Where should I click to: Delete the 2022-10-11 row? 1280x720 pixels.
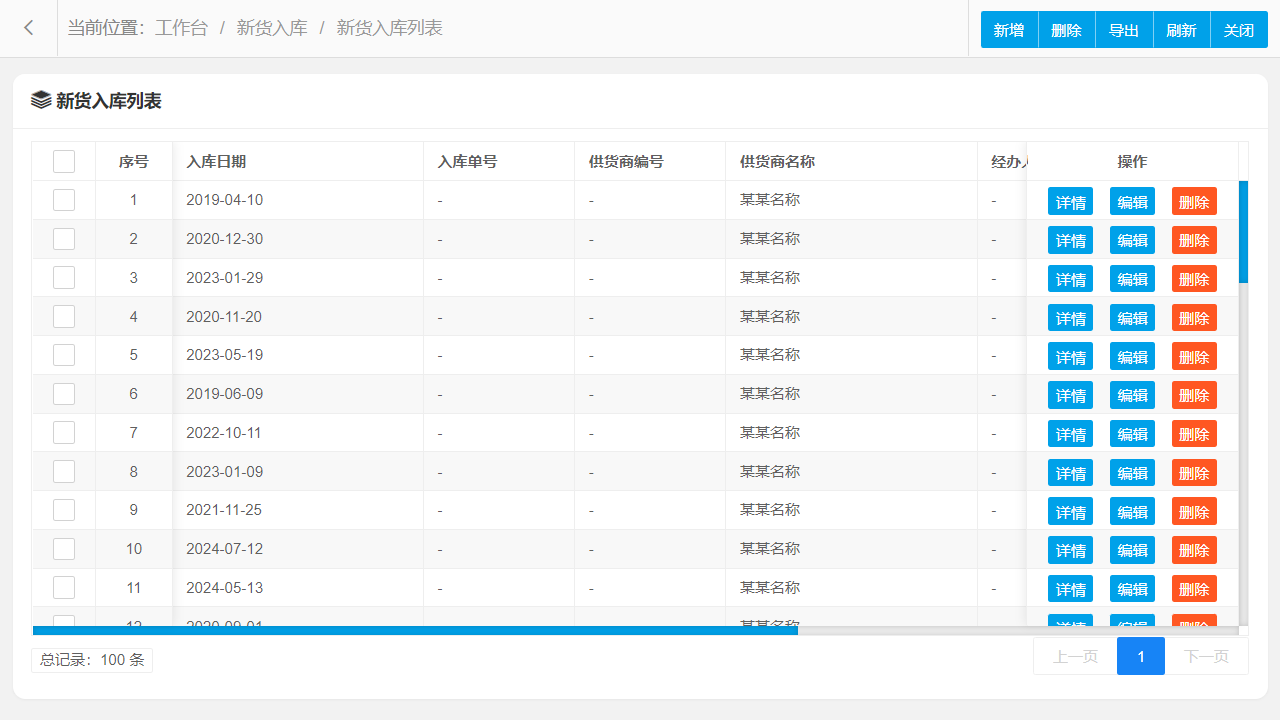(x=1194, y=434)
